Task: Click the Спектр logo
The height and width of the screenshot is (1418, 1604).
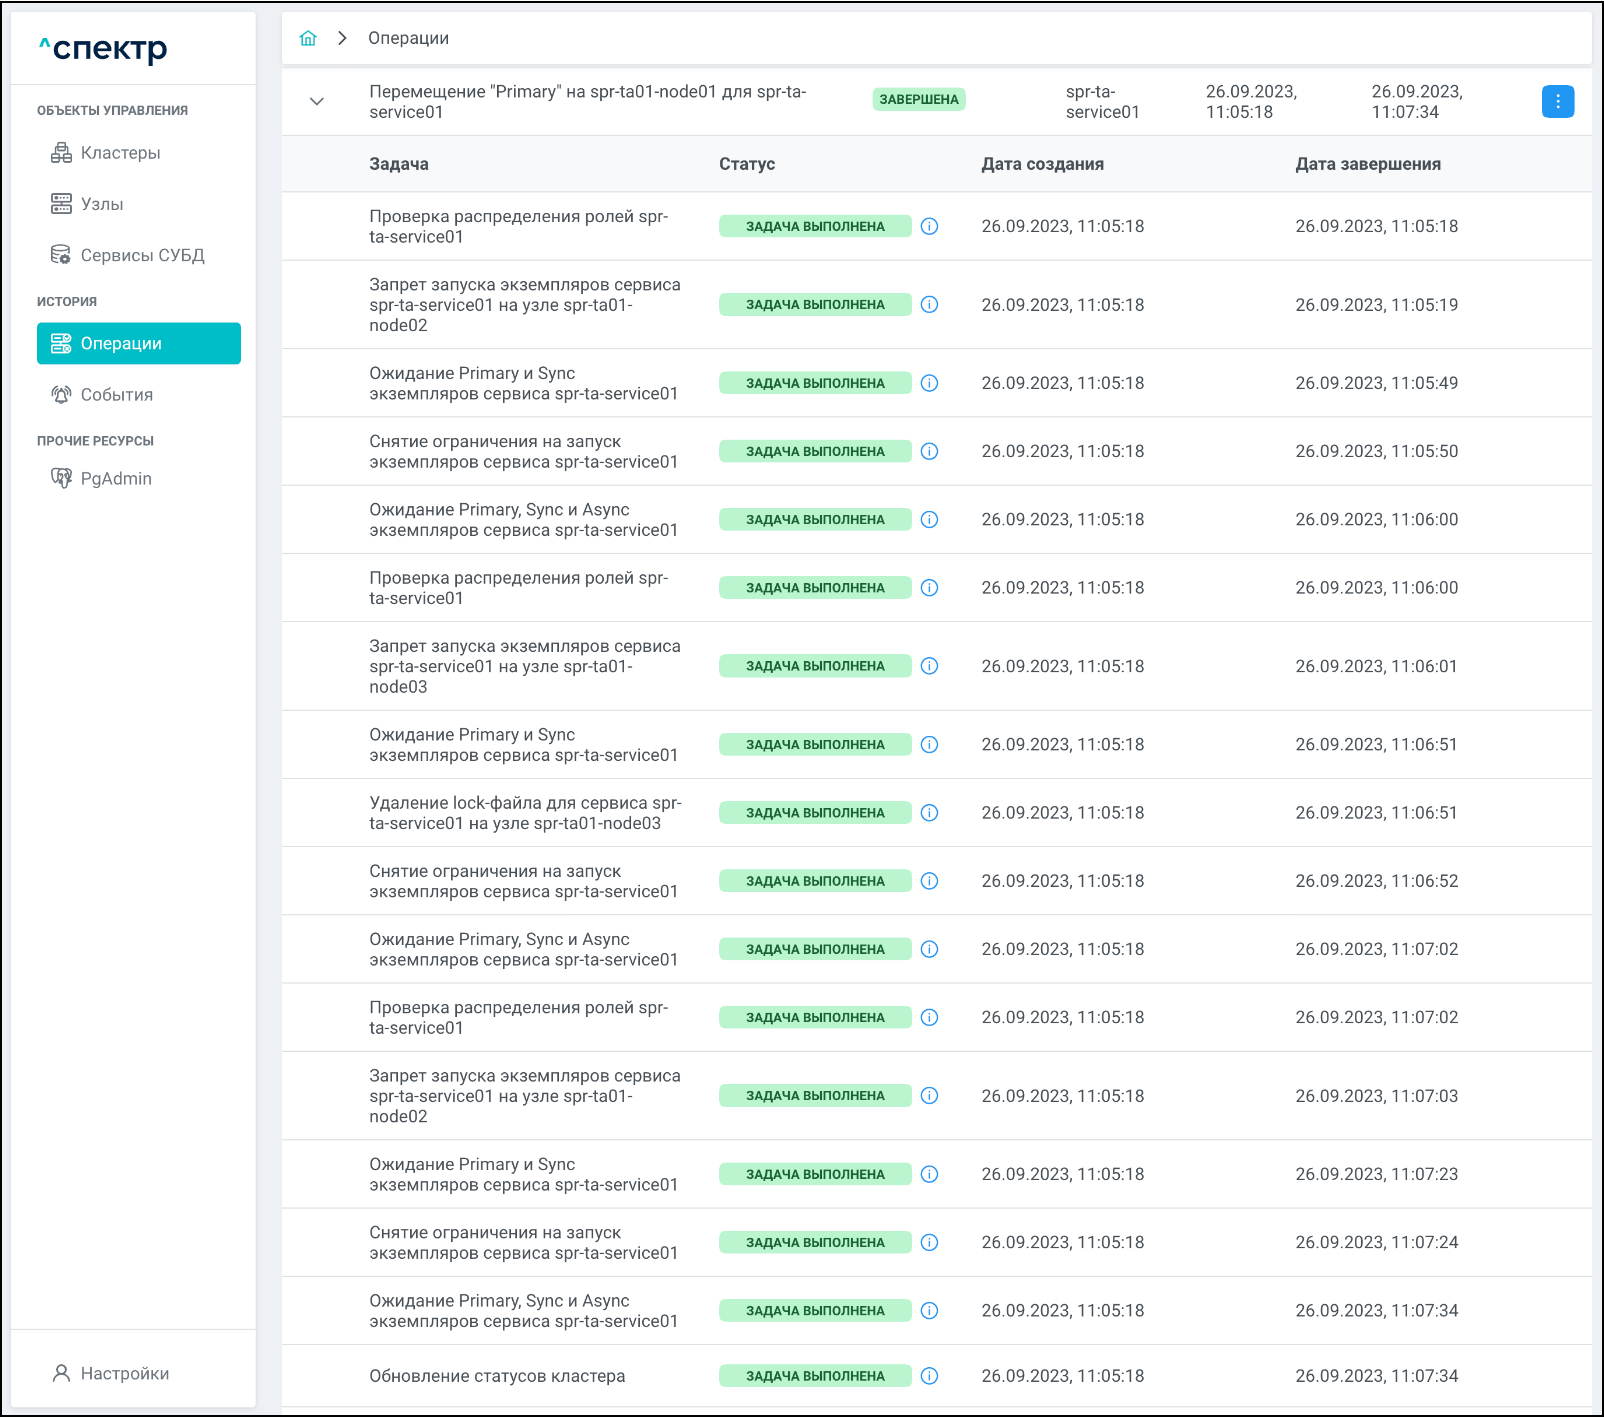Action: [x=104, y=48]
